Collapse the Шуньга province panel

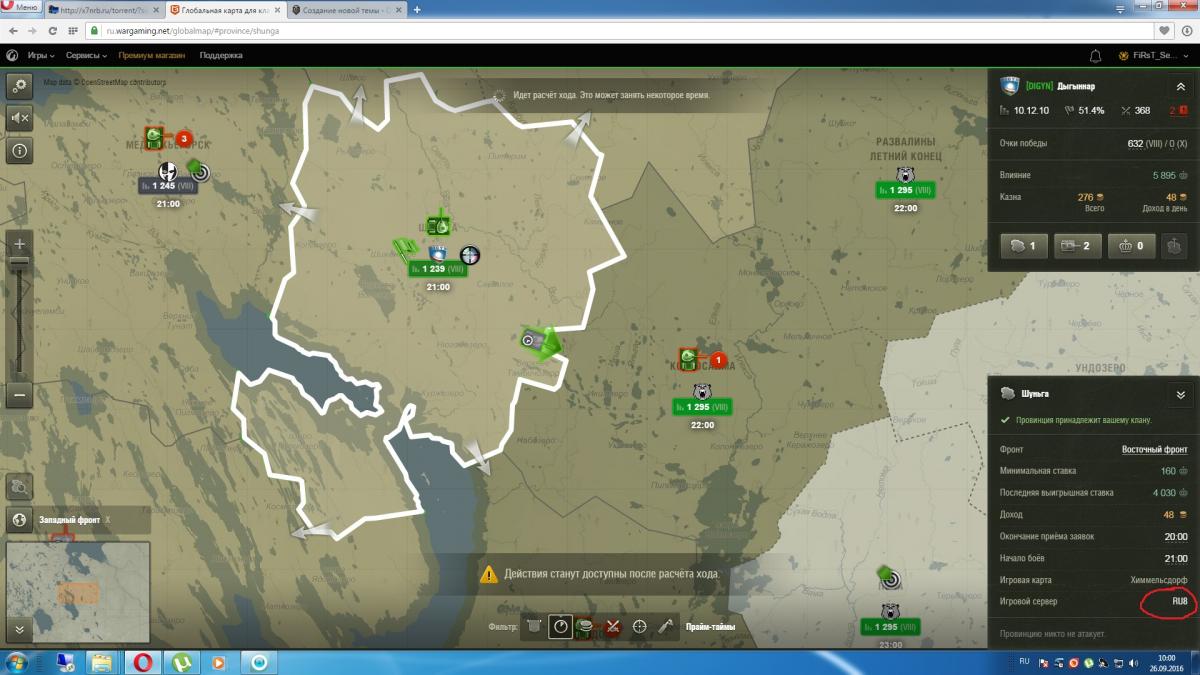coord(1181,394)
